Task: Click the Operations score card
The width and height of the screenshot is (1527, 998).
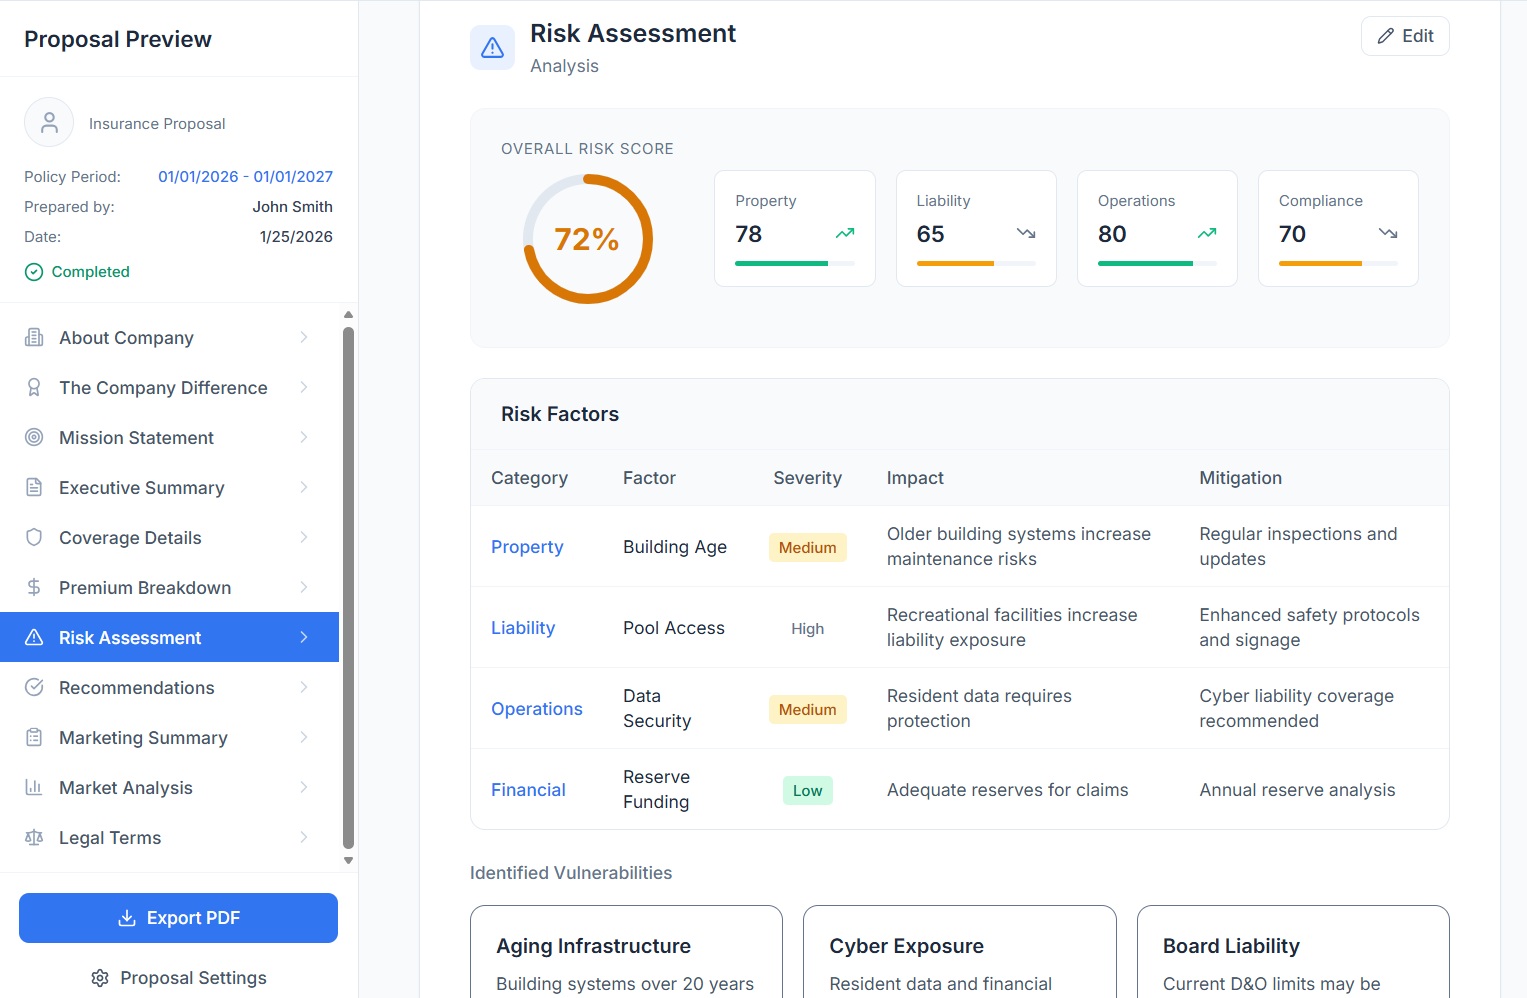Action: click(x=1157, y=228)
